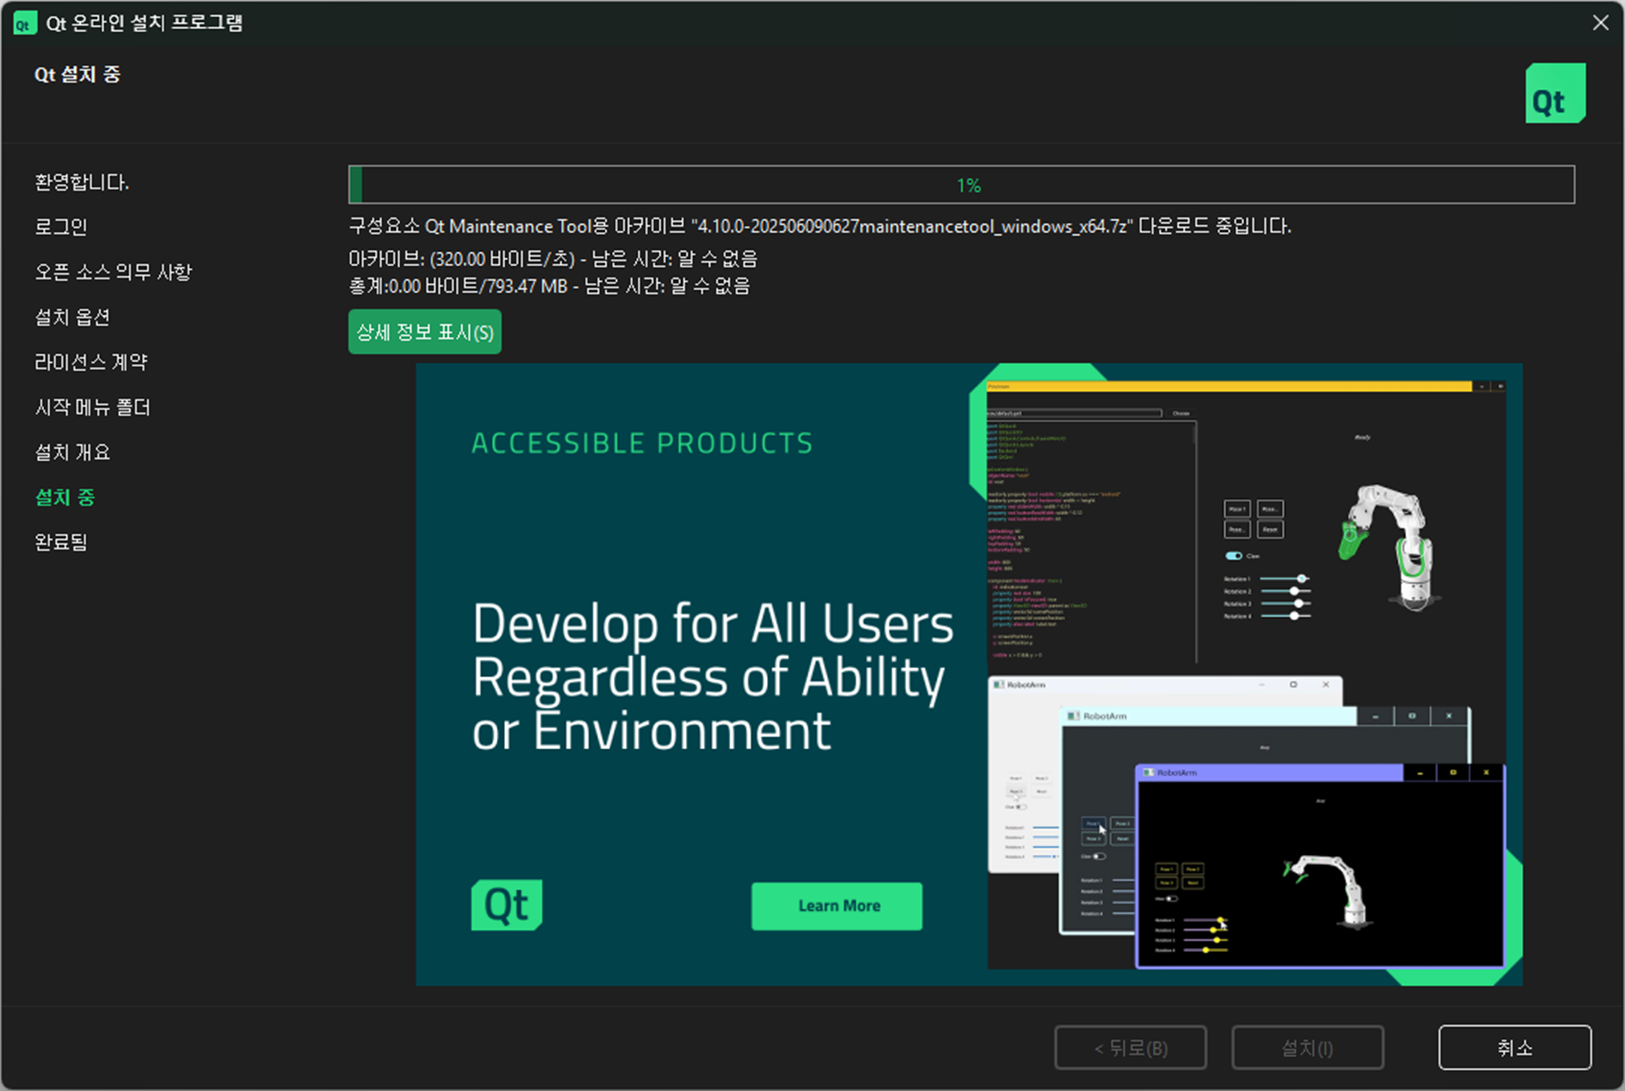Close the Qt online installer window
This screenshot has width=1625, height=1091.
[1600, 22]
